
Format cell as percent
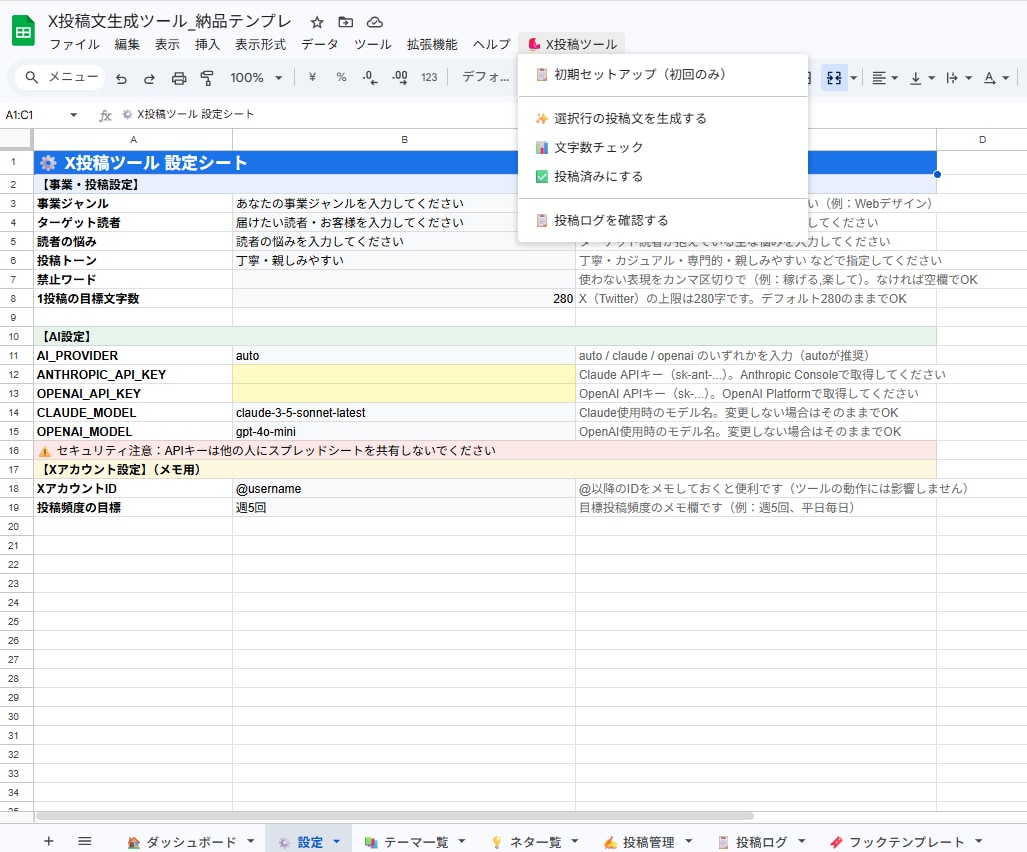(x=341, y=77)
